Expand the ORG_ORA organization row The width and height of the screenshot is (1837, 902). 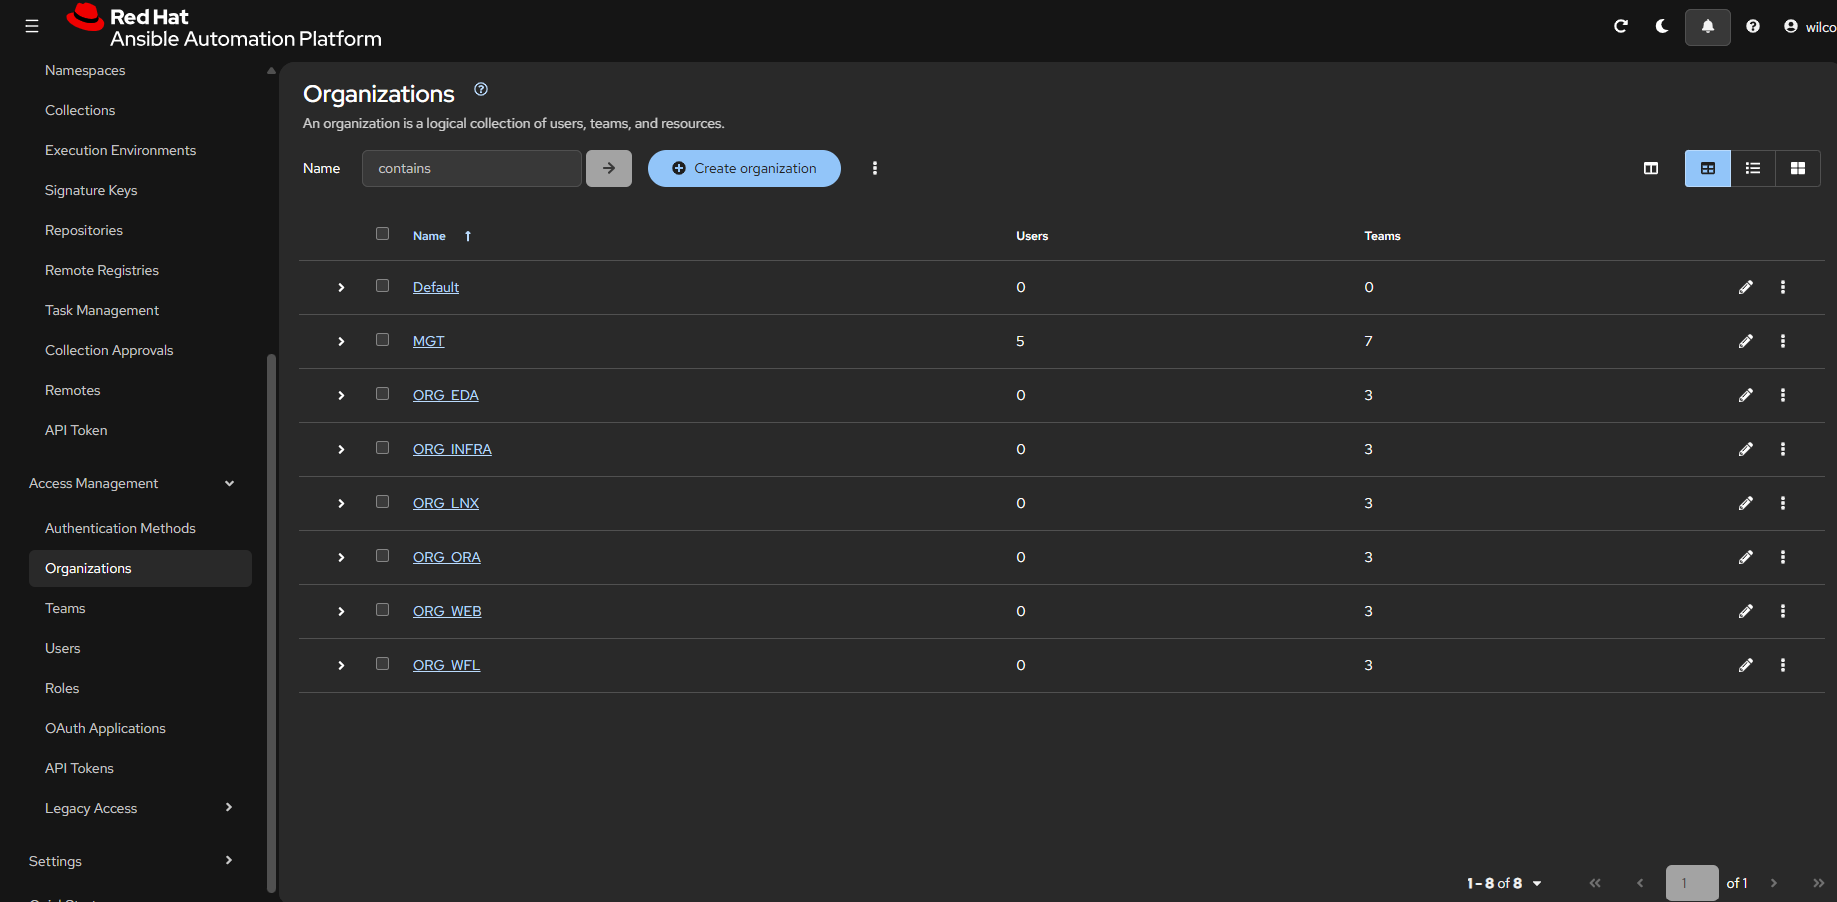tap(341, 557)
